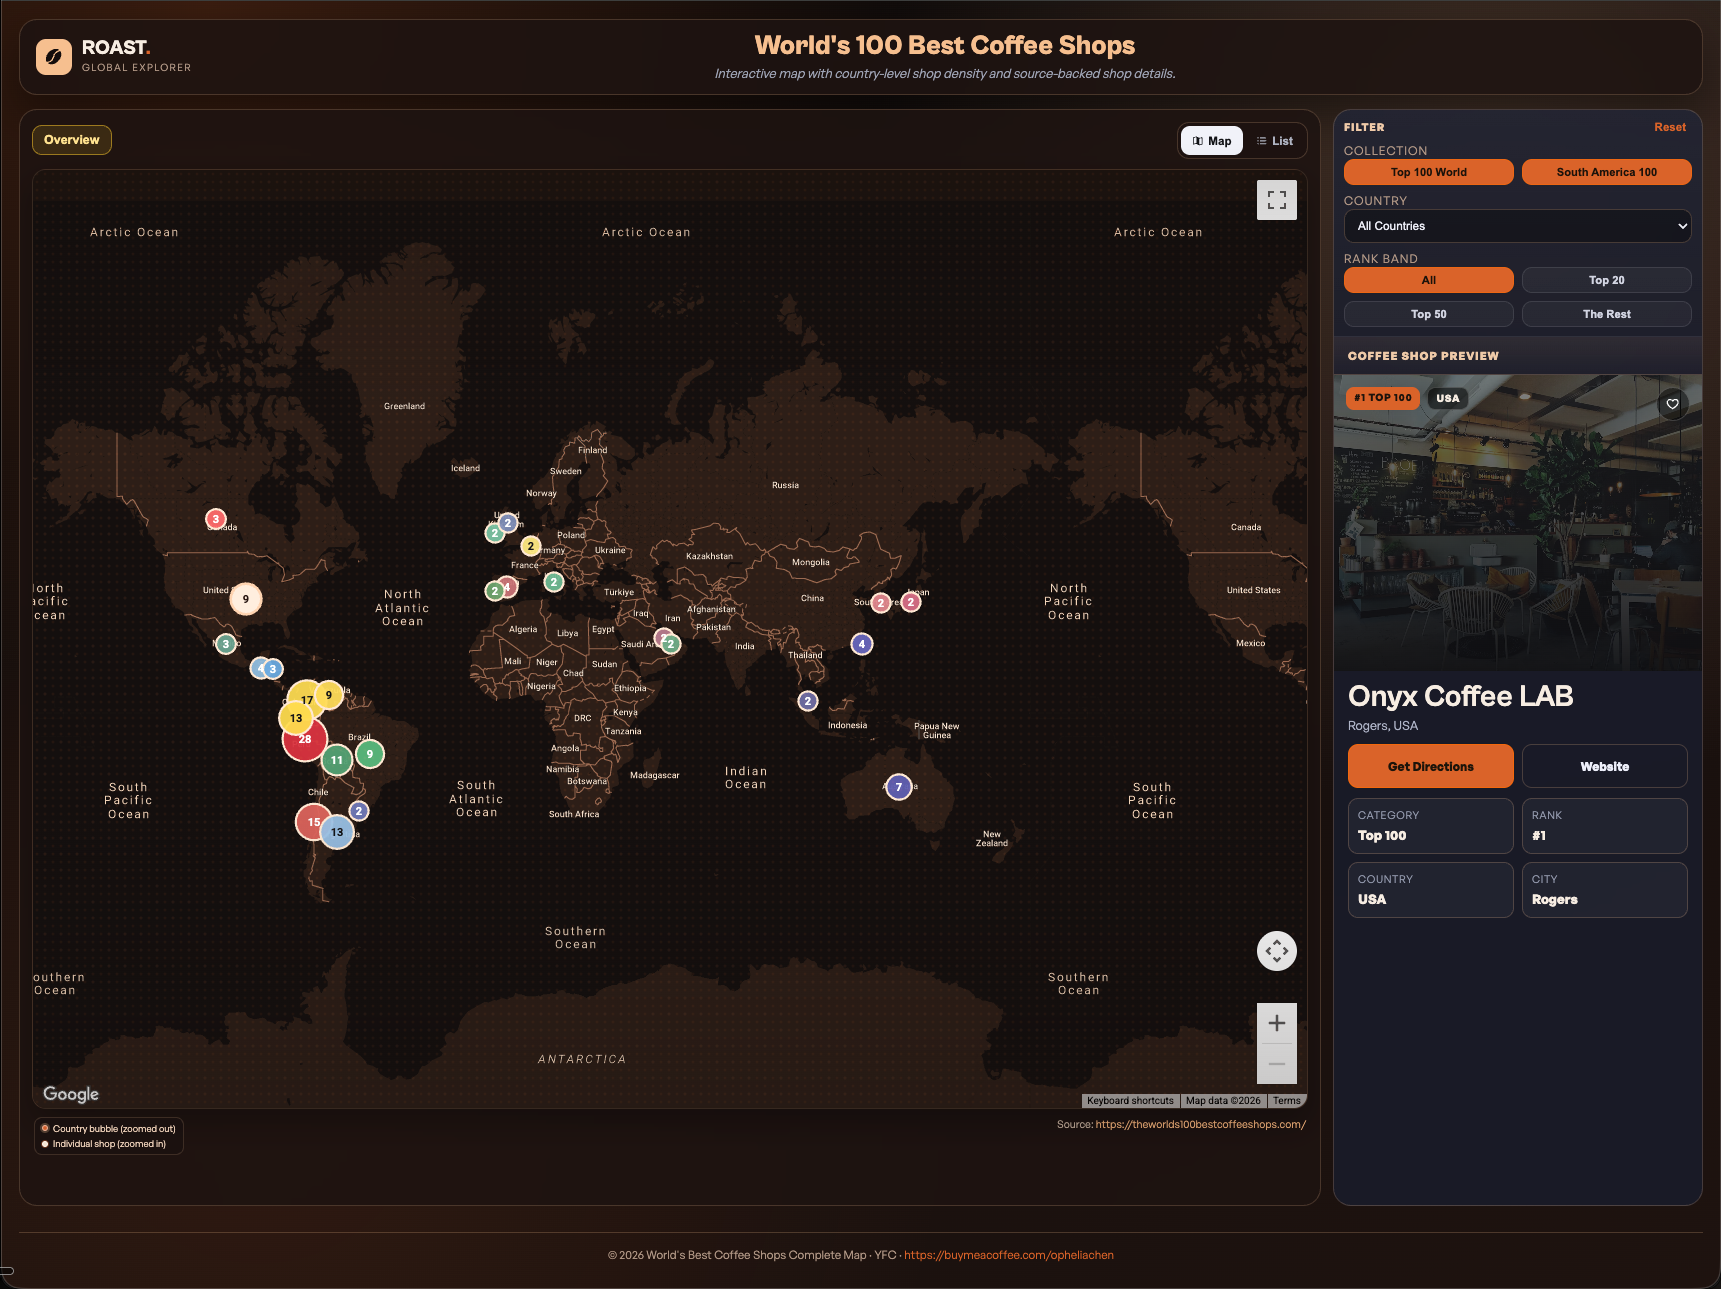Click the United States bubble marked 9

[246, 599]
